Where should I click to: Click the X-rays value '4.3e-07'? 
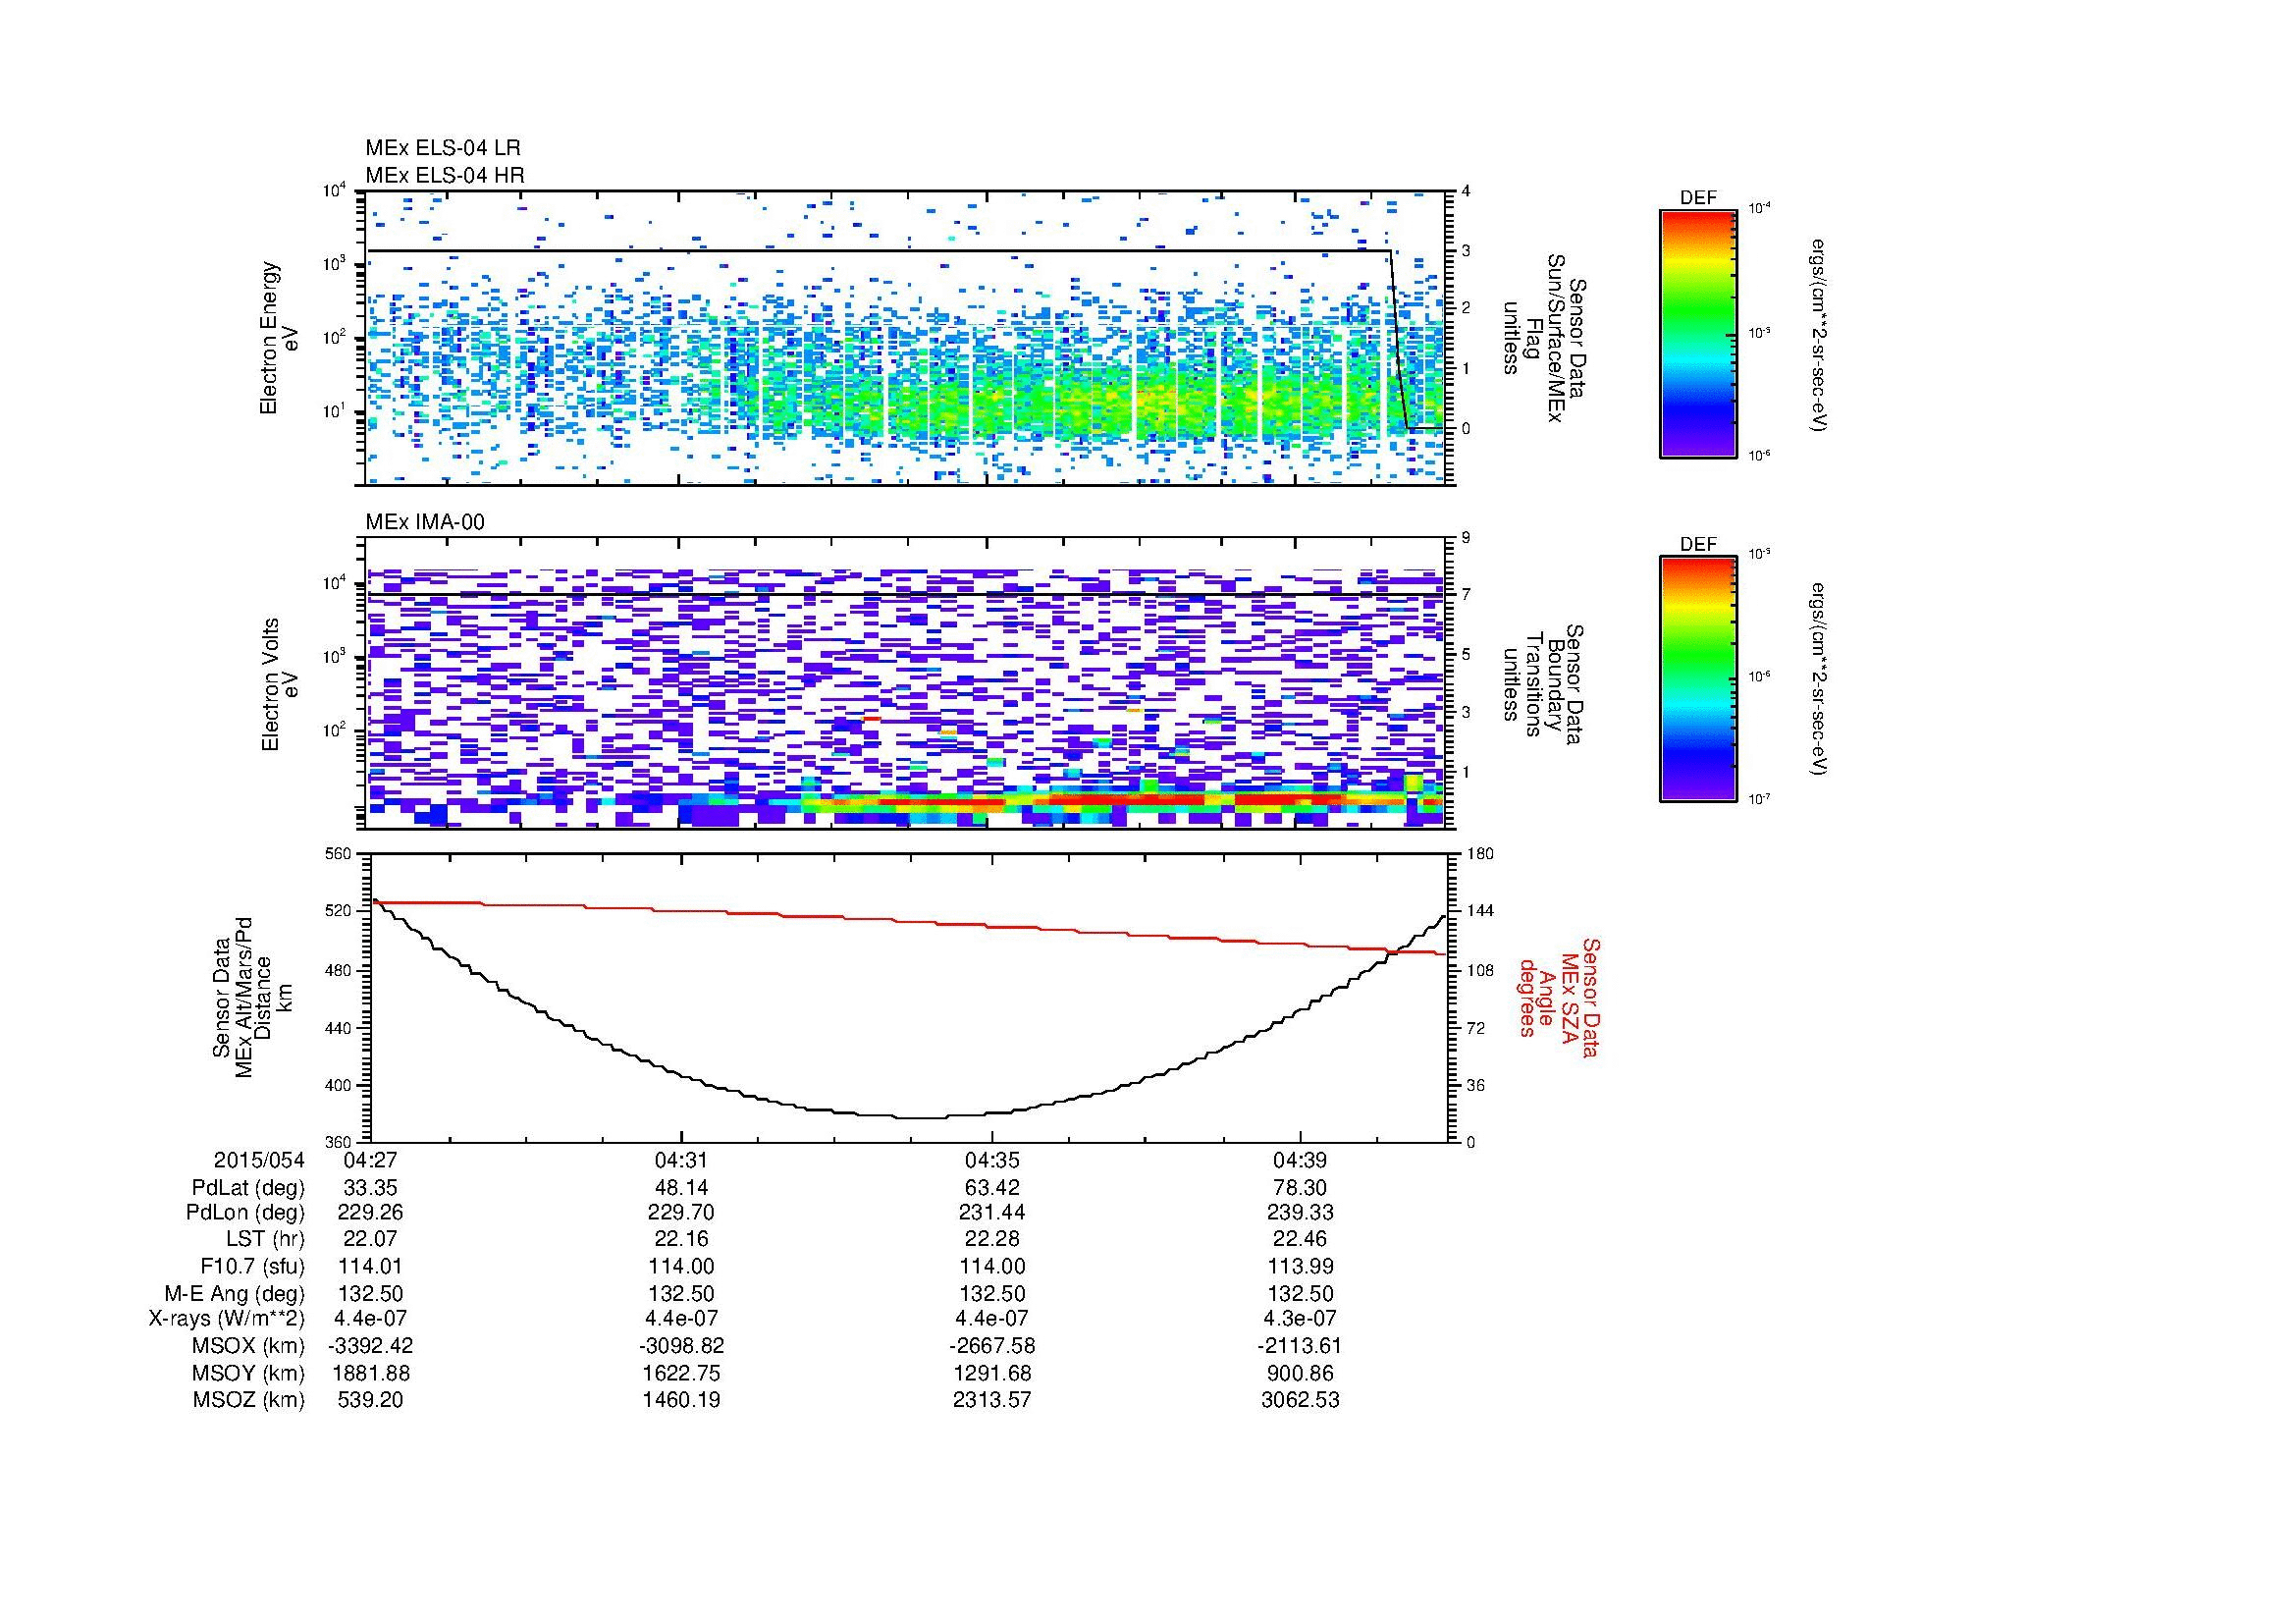coord(1300,1319)
